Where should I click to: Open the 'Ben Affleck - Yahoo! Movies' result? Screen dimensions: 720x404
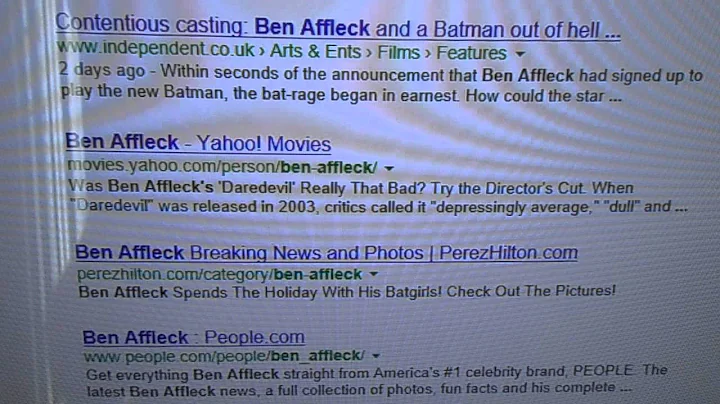pyautogui.click(x=198, y=143)
